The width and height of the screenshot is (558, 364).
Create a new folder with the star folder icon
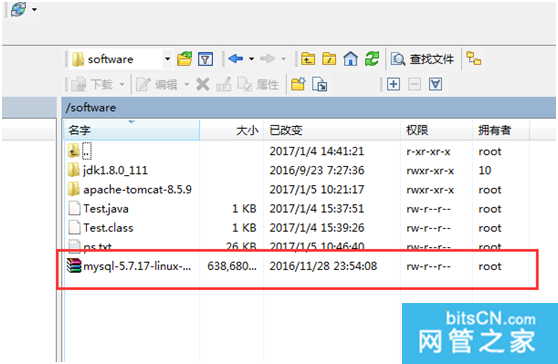(298, 84)
